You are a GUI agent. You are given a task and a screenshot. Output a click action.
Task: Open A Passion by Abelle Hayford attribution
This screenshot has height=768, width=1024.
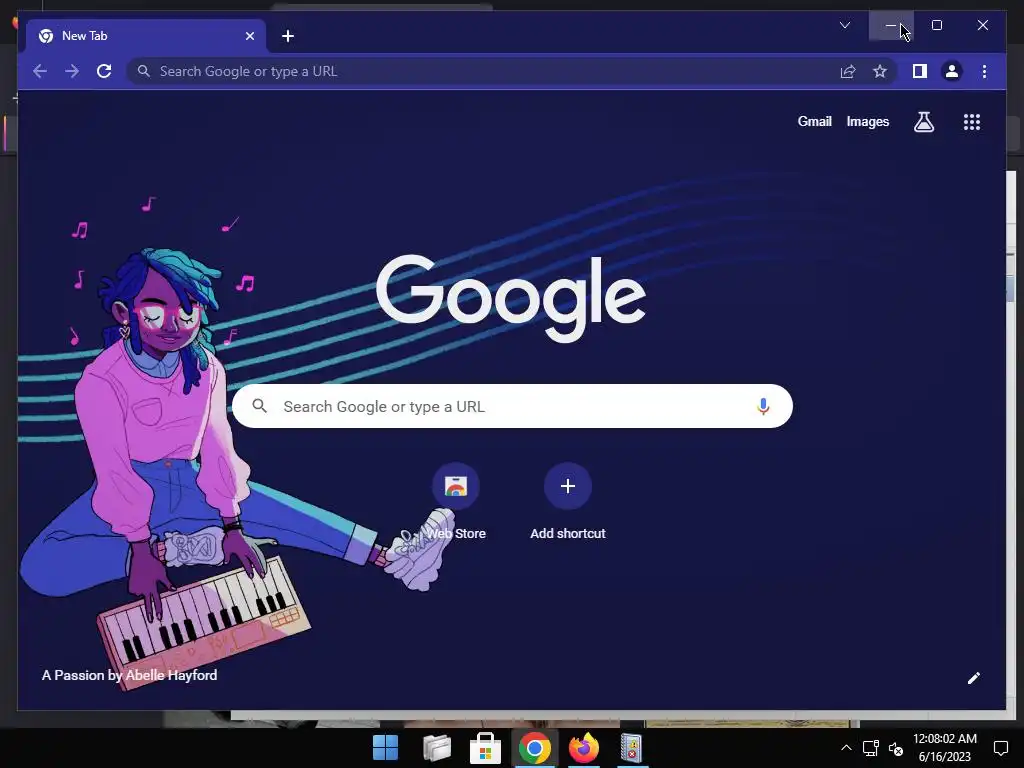tap(129, 675)
